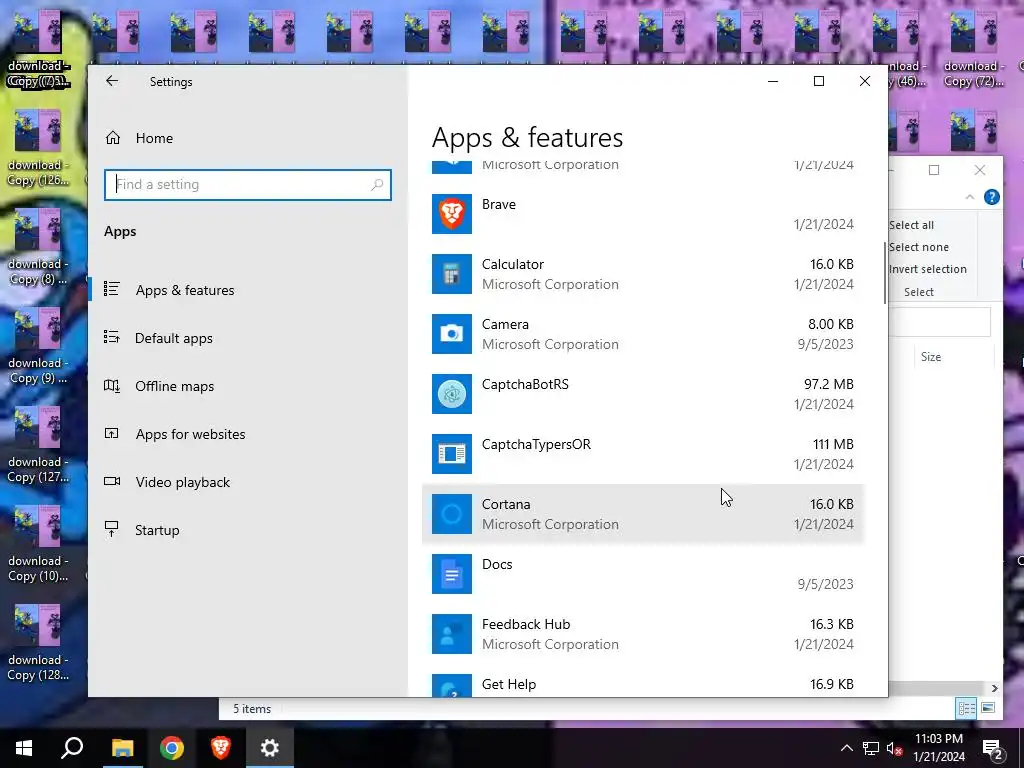Collapse the File Explorer ribbon chevron
1024x768 pixels.
[970, 197]
